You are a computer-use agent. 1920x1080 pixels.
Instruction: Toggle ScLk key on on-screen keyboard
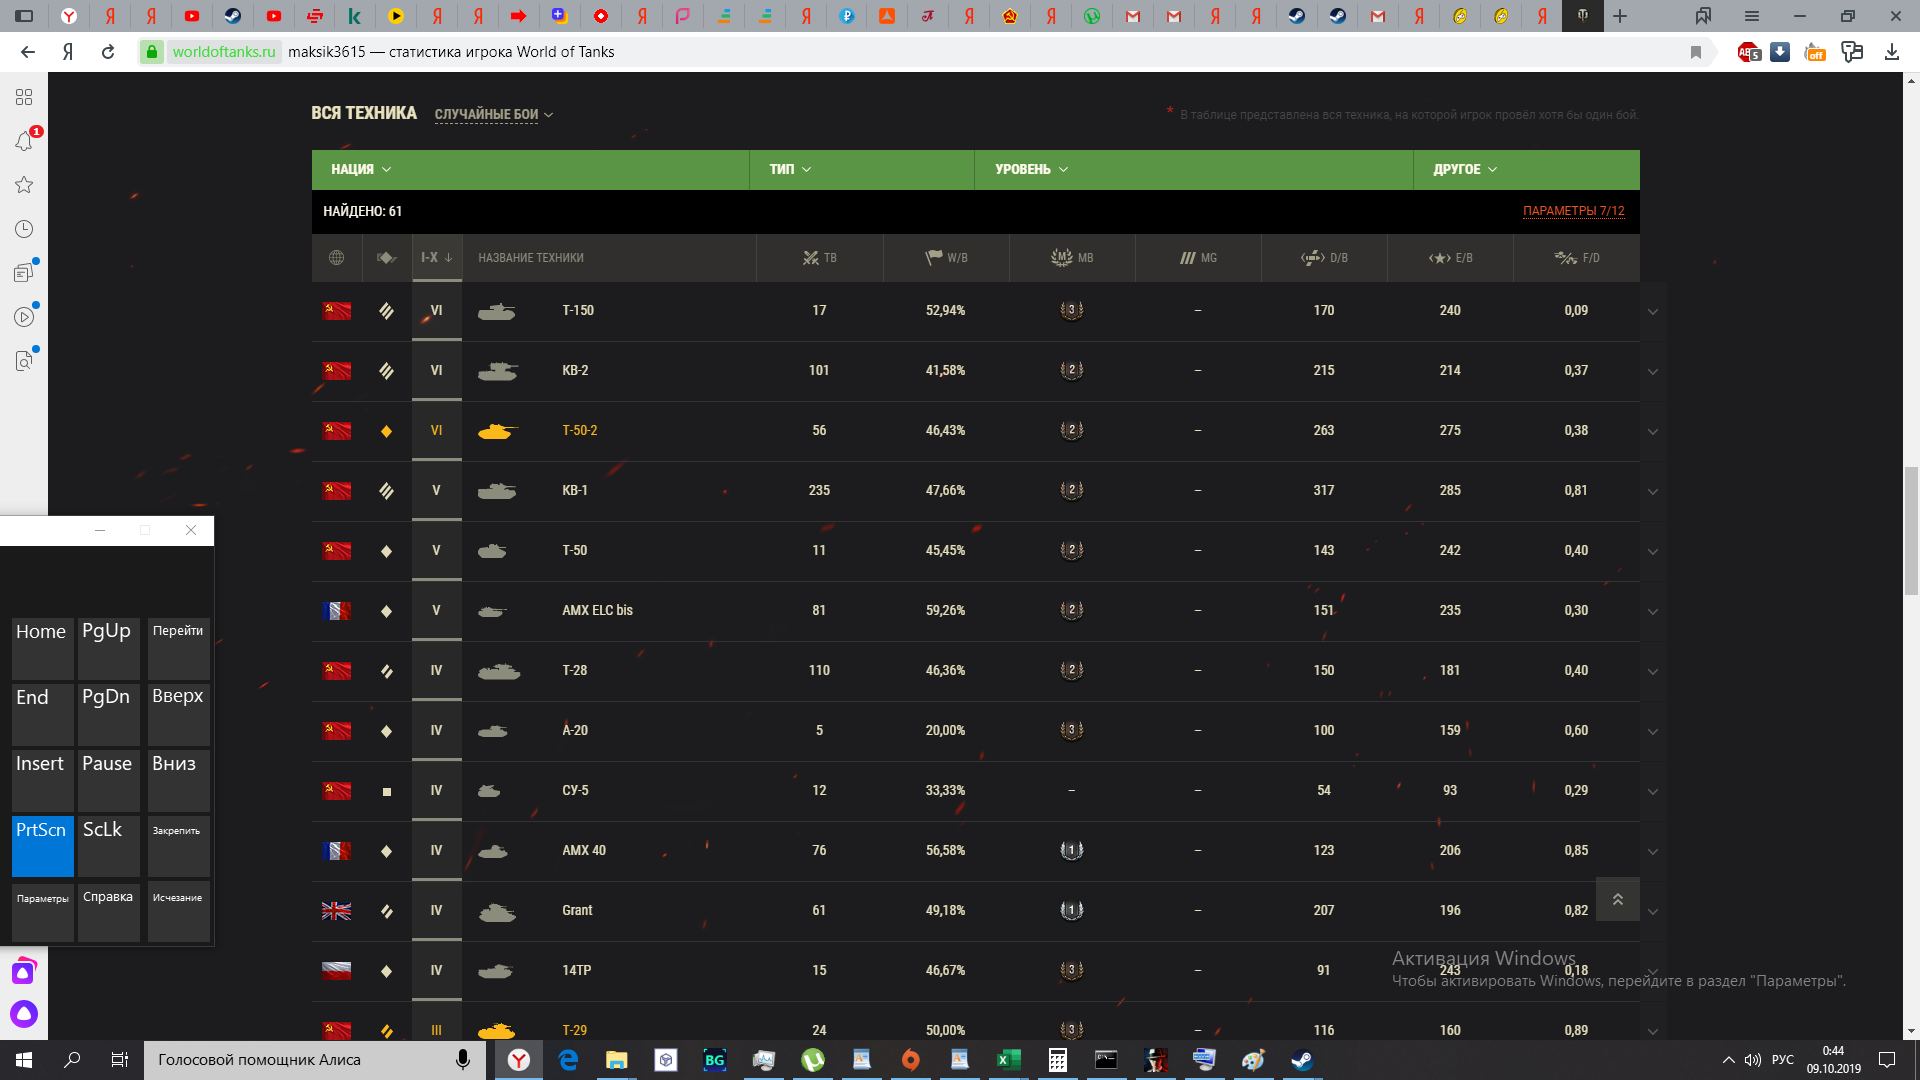pos(109,846)
